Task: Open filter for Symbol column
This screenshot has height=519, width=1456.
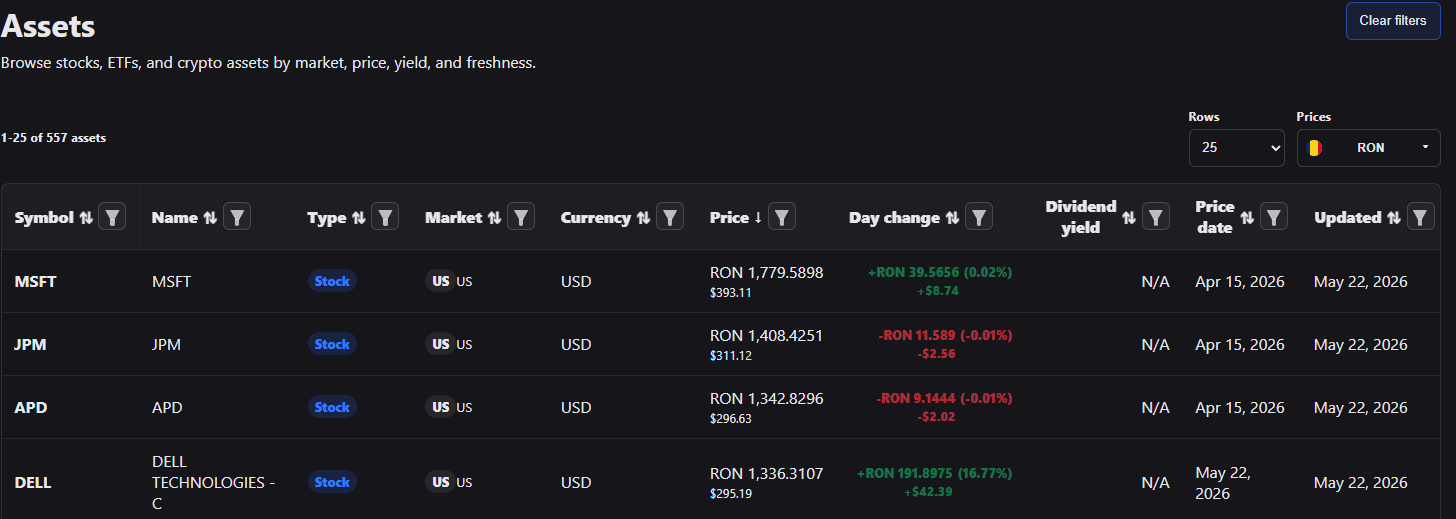Action: pyautogui.click(x=113, y=216)
